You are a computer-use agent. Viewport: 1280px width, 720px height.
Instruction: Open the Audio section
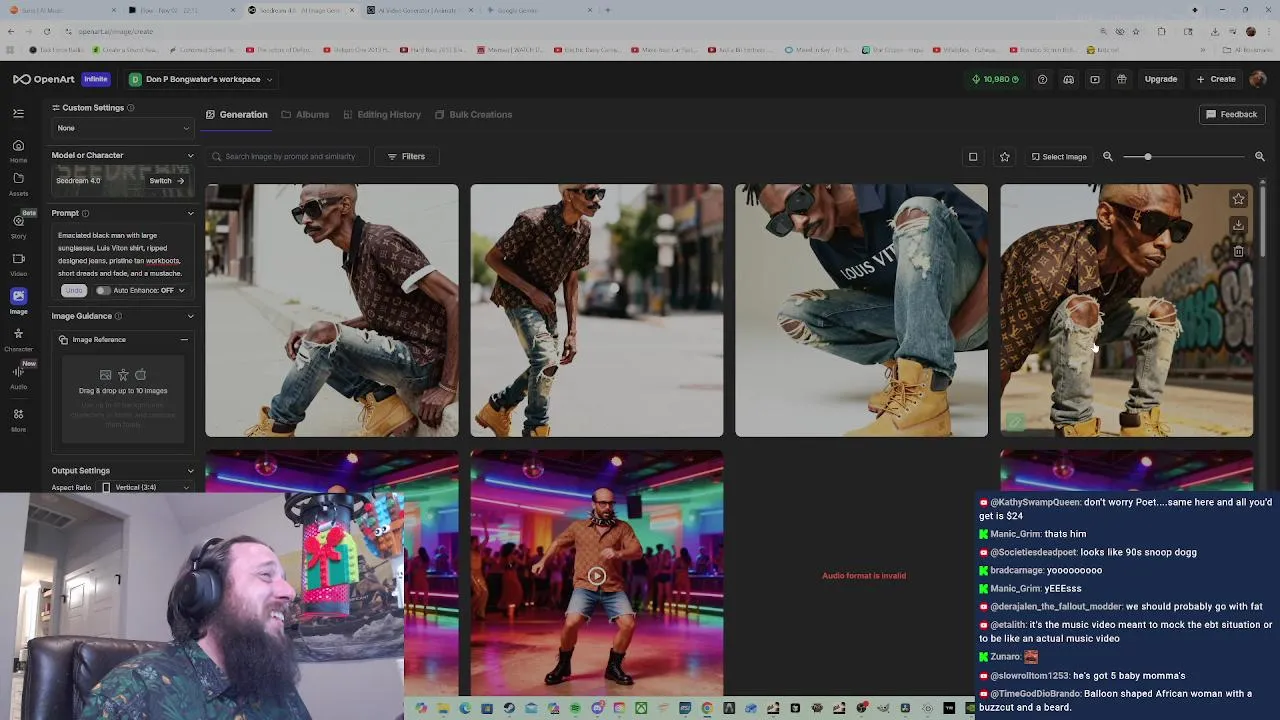[18, 377]
